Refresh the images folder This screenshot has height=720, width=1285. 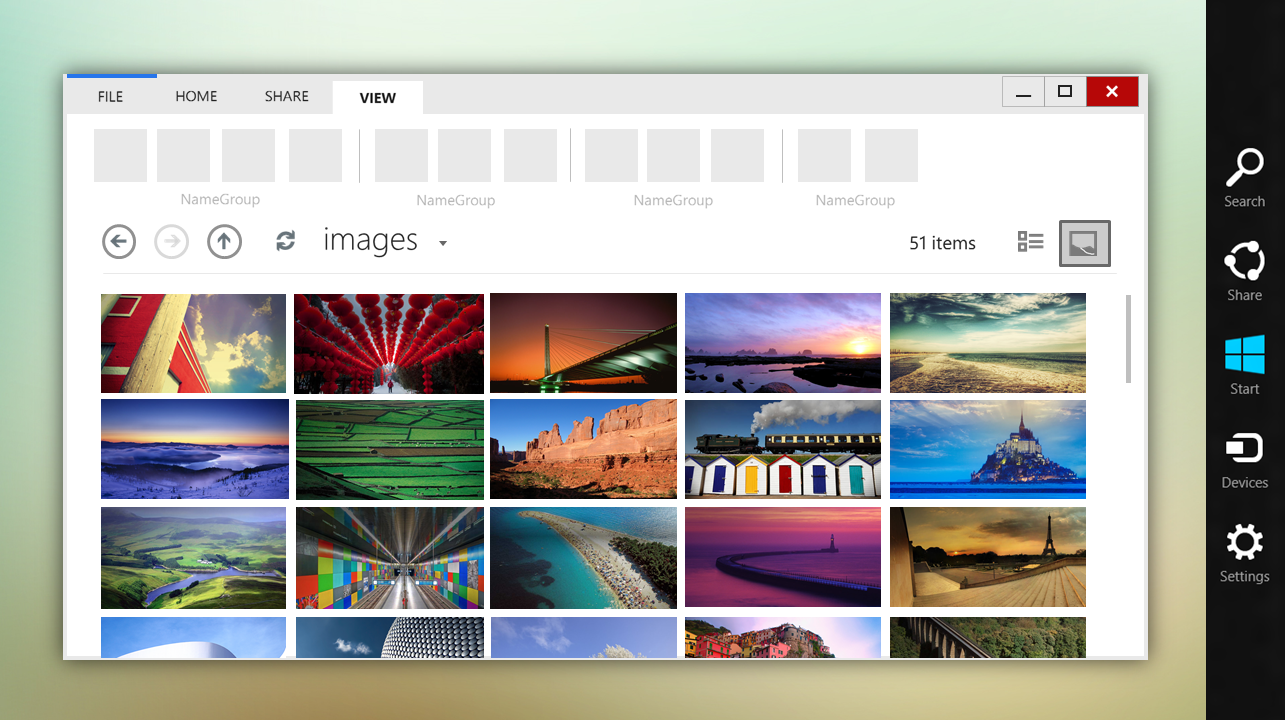(x=286, y=240)
